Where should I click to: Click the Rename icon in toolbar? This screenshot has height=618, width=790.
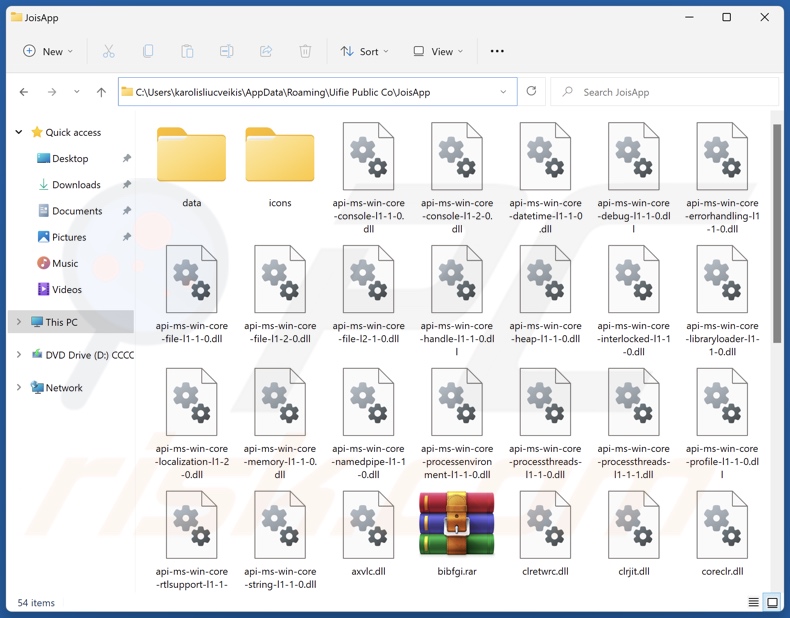(x=226, y=51)
